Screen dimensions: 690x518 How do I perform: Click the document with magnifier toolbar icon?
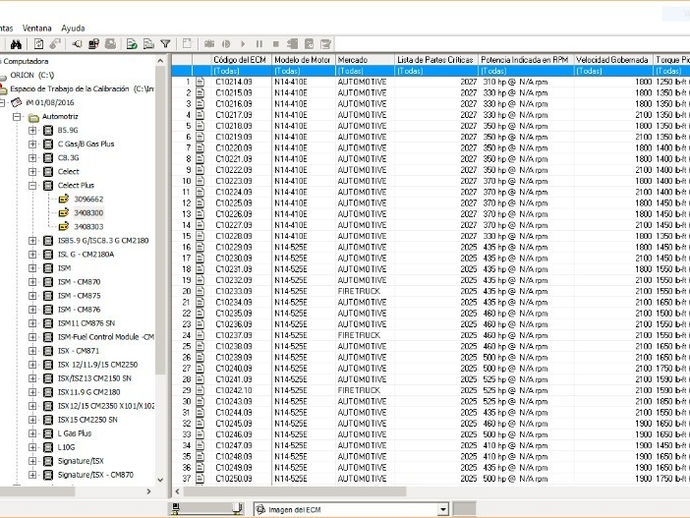point(149,44)
